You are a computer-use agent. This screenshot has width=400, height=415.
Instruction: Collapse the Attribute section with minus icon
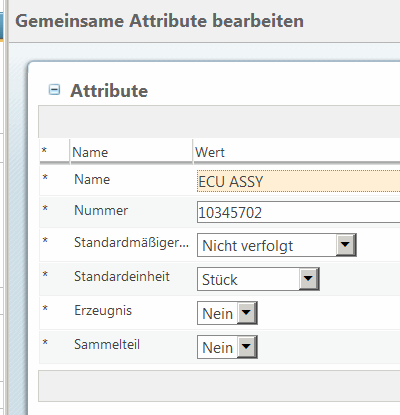click(54, 90)
